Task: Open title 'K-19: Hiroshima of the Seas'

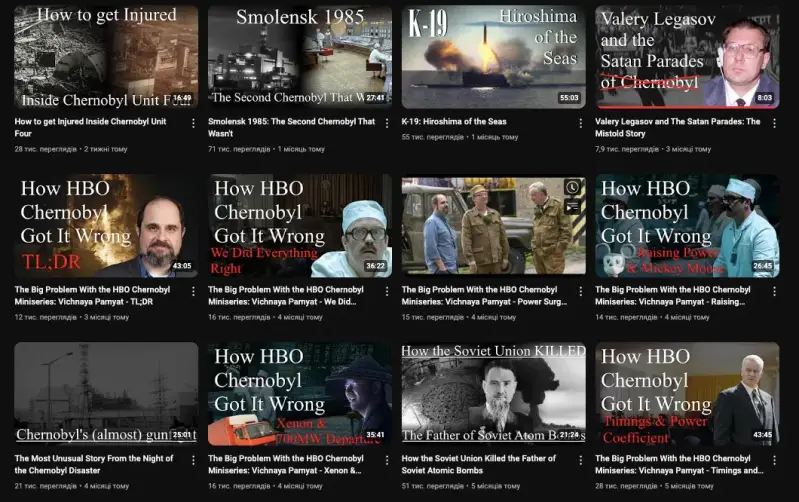Action: pyautogui.click(x=454, y=121)
